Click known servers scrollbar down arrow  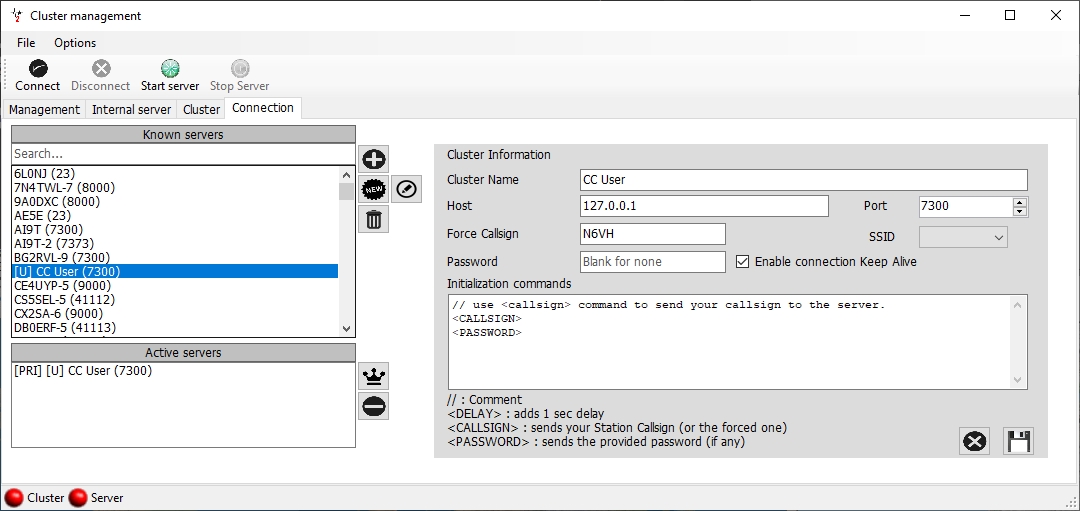tap(346, 329)
